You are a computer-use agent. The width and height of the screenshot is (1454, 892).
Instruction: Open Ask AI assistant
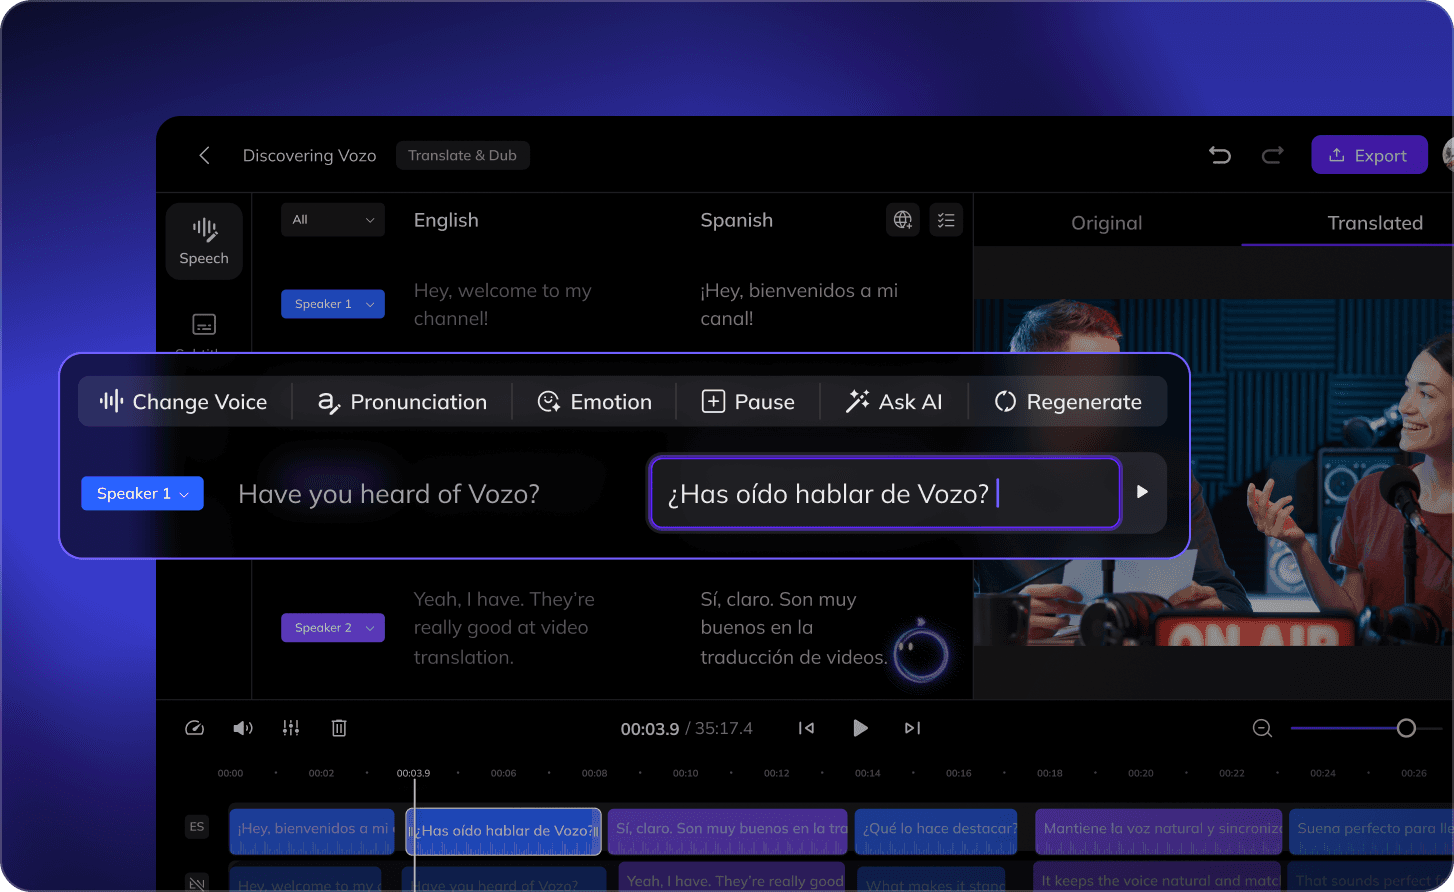[x=894, y=402]
